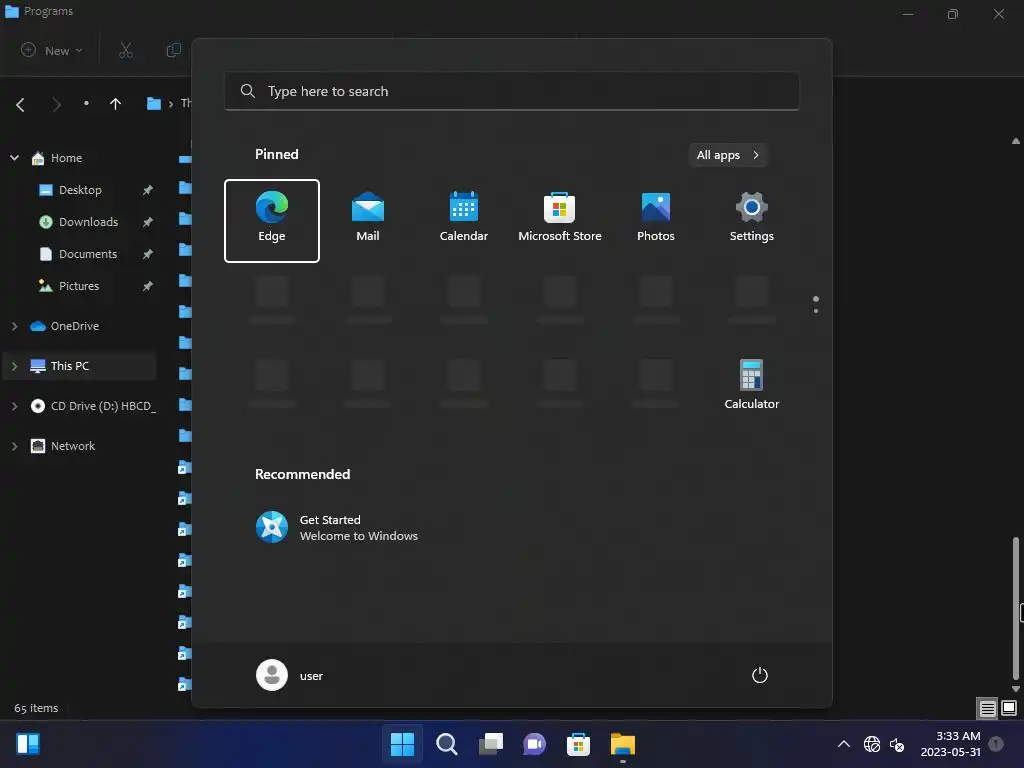Launch the Photos app
Viewport: 1024px width, 768px height.
pos(656,221)
